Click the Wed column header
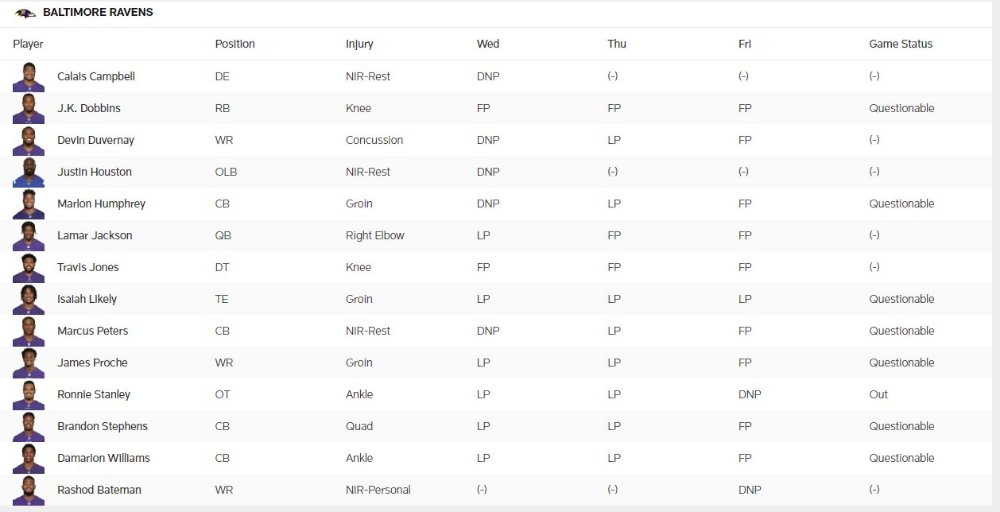This screenshot has width=1000, height=512. (488, 44)
